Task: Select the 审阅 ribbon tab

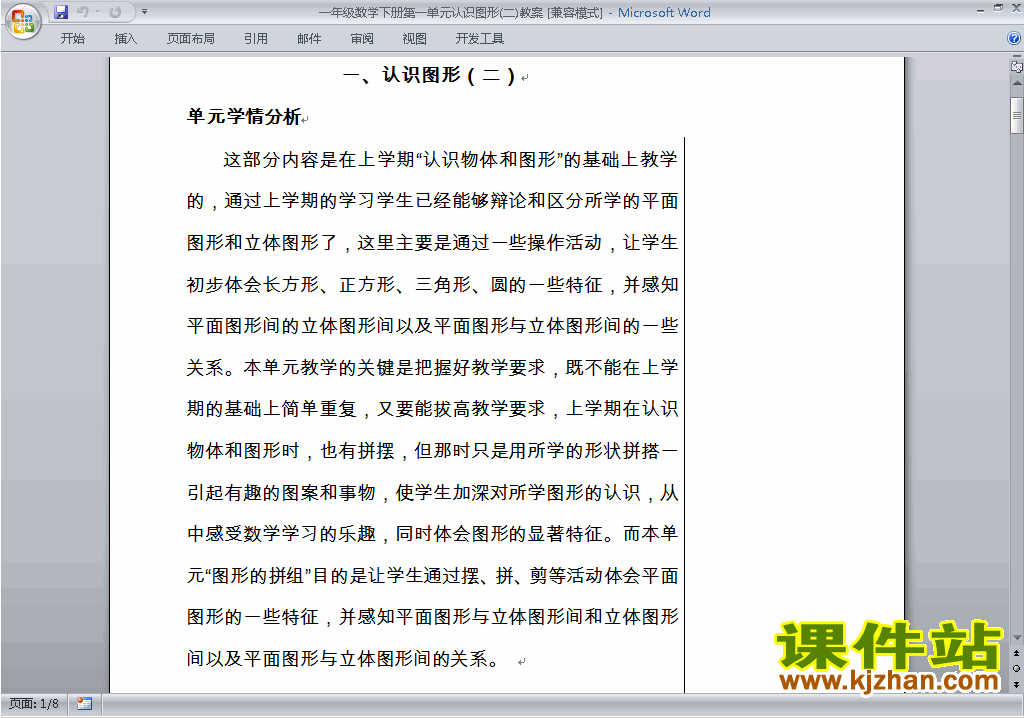Action: [x=362, y=39]
